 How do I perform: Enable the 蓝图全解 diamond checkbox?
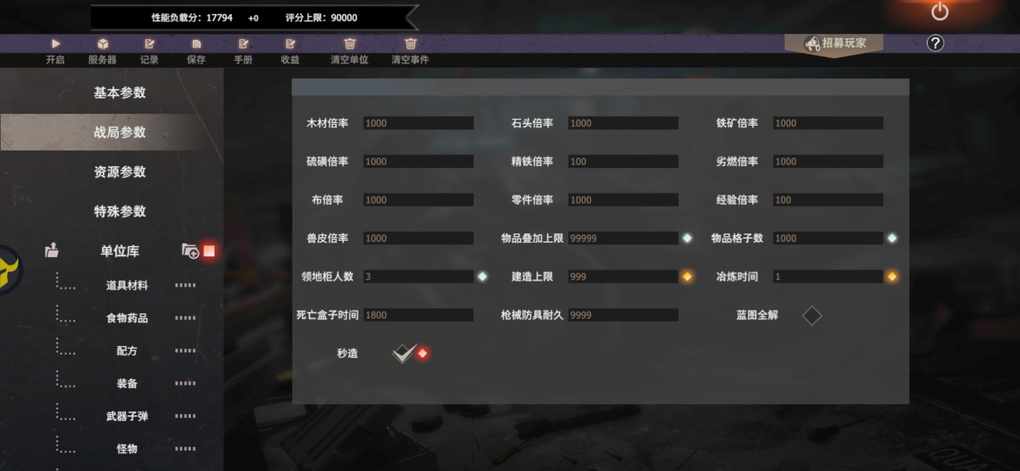coord(812,316)
